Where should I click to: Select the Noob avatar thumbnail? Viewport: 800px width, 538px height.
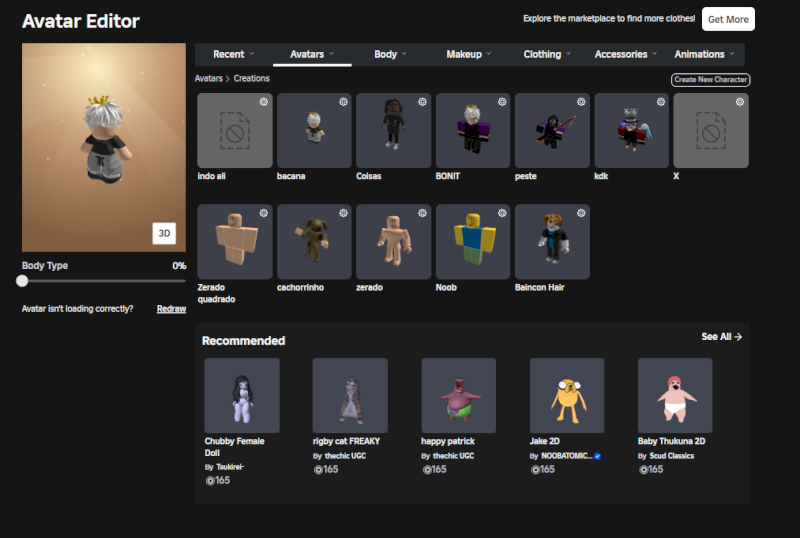[x=472, y=241]
